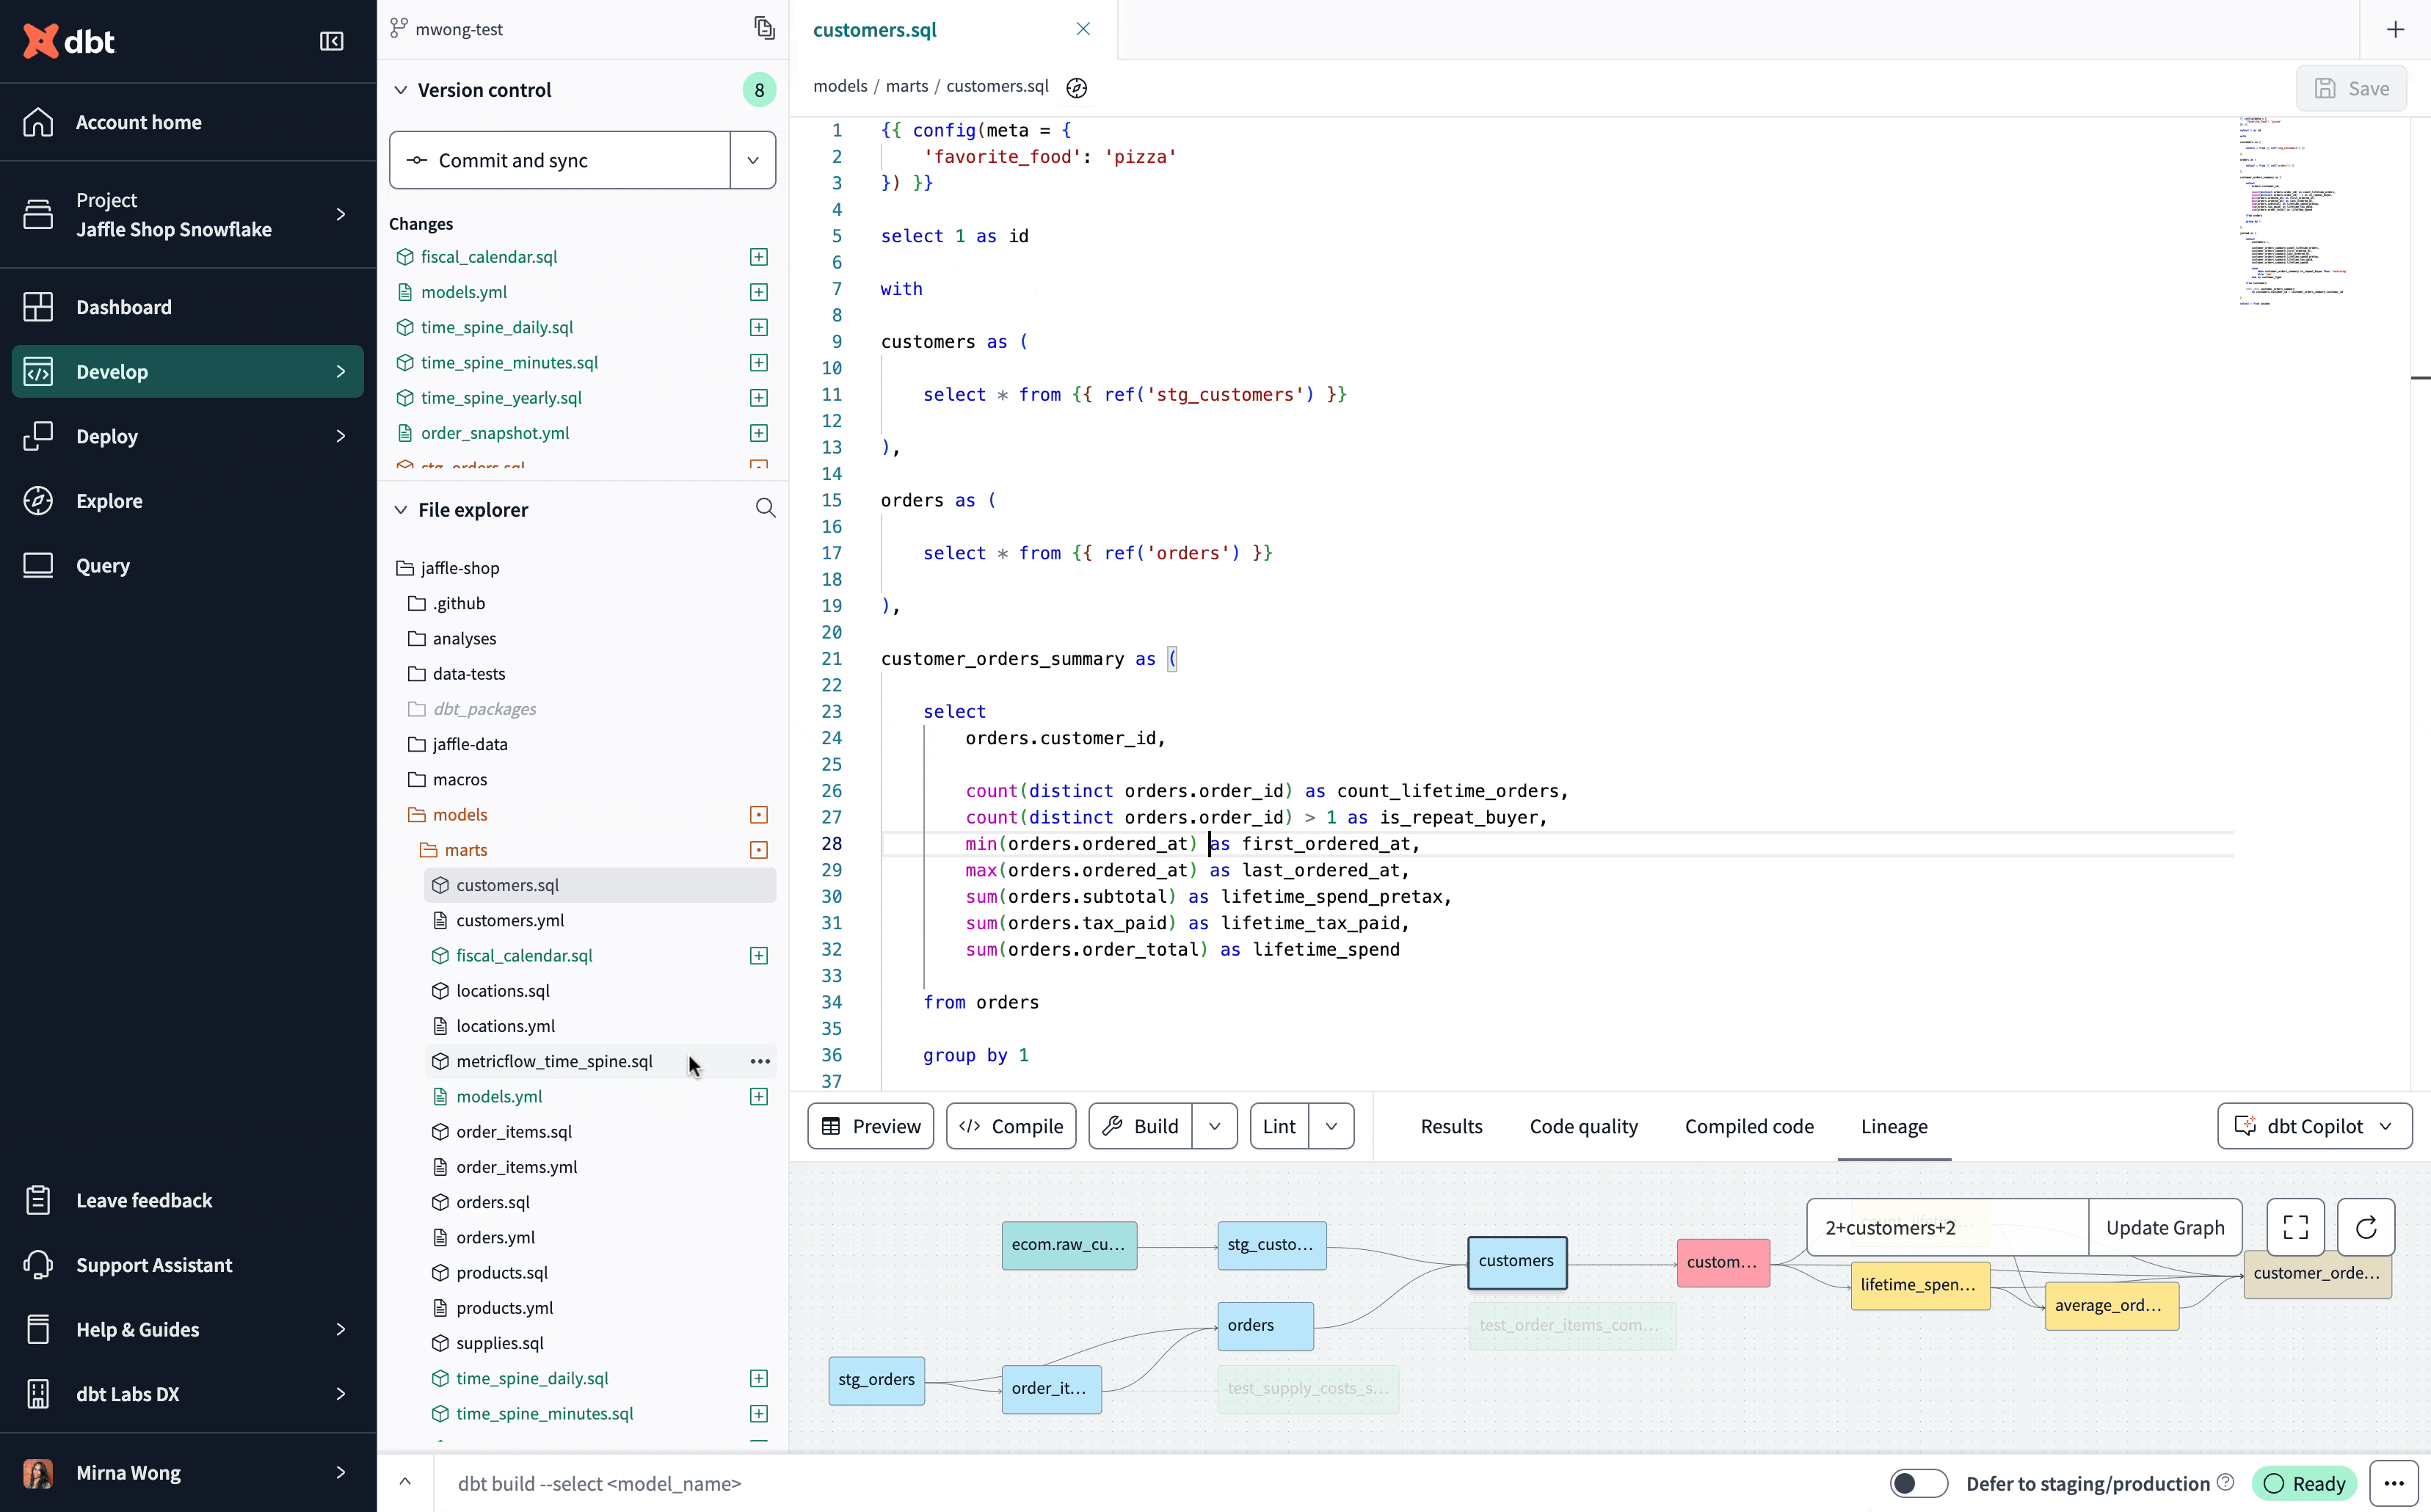This screenshot has width=2431, height=1512.
Task: Open Support Assistant from sidebar
Action: [x=156, y=1264]
